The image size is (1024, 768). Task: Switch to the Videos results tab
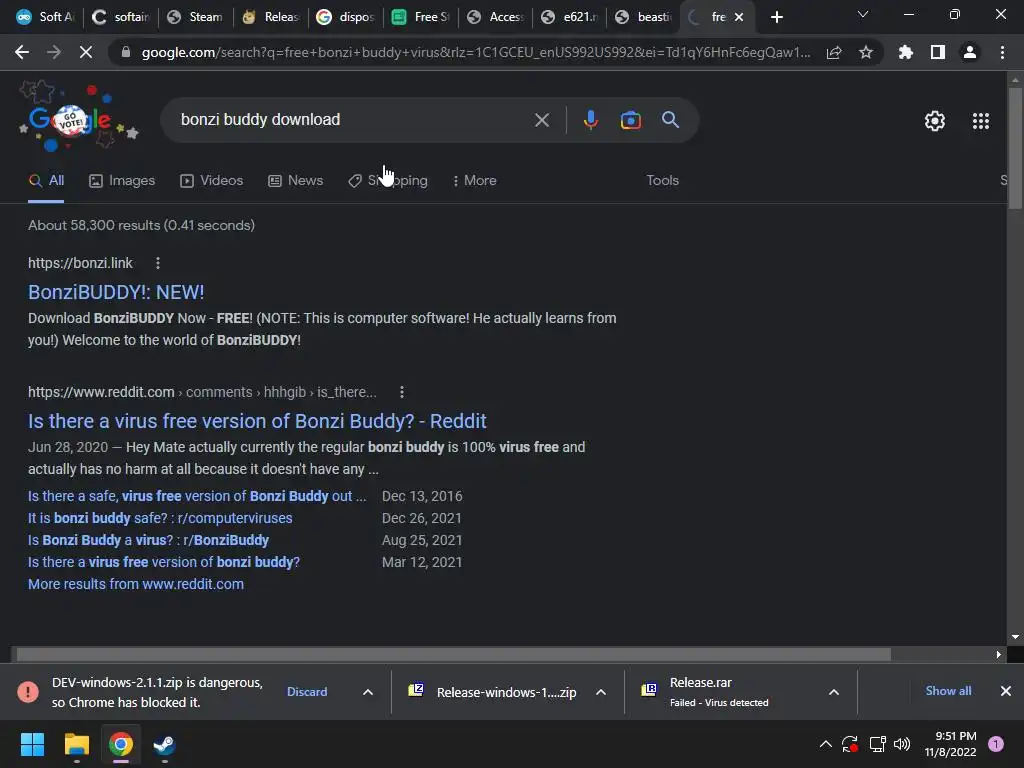click(212, 180)
